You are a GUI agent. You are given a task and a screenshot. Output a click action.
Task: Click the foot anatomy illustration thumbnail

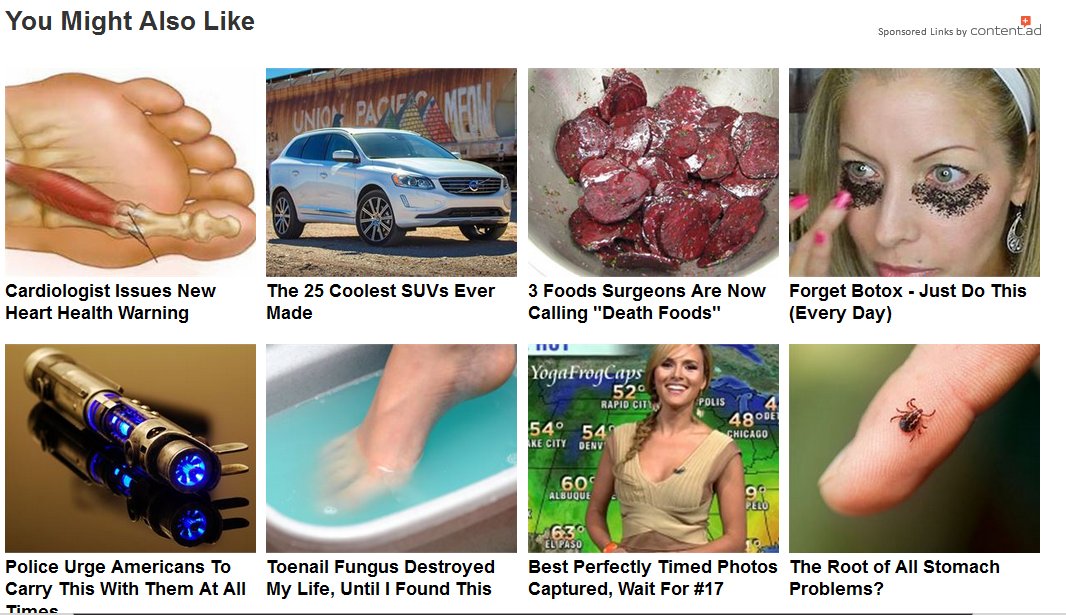pyautogui.click(x=131, y=172)
